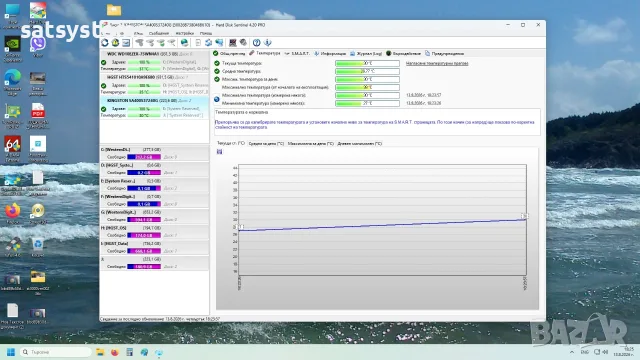Click the blue circular arrows toolbar icon right of document
This screenshot has width=640, height=360.
(209, 42)
